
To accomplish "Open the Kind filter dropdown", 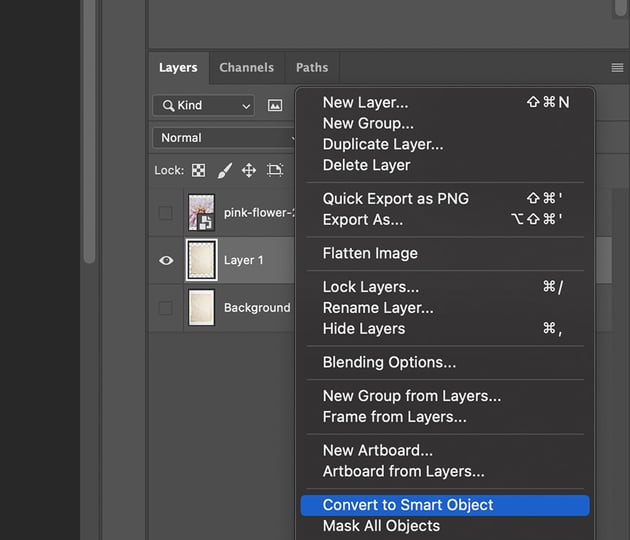I will point(204,105).
